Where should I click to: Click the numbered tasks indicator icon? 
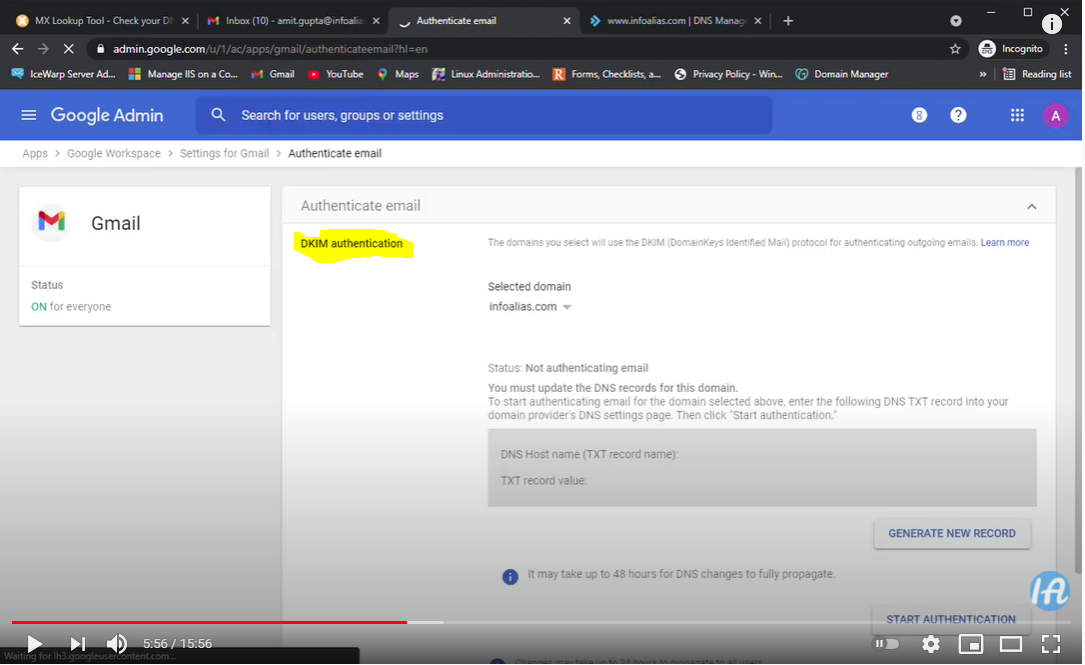tap(919, 115)
